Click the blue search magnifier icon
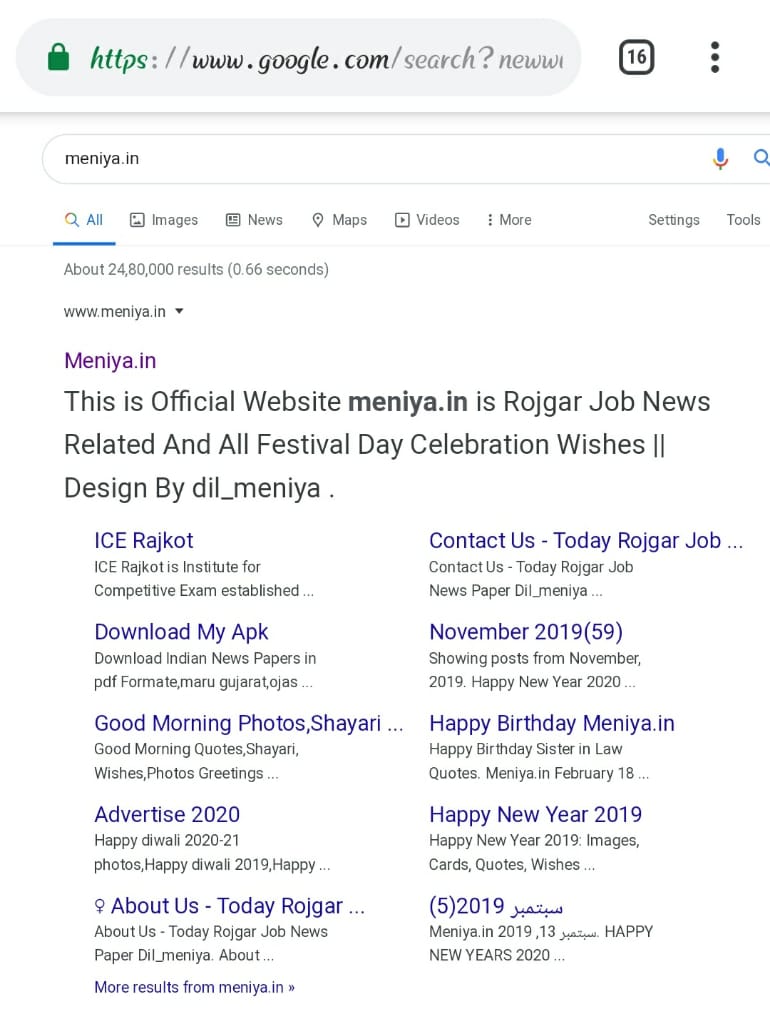 click(x=761, y=158)
